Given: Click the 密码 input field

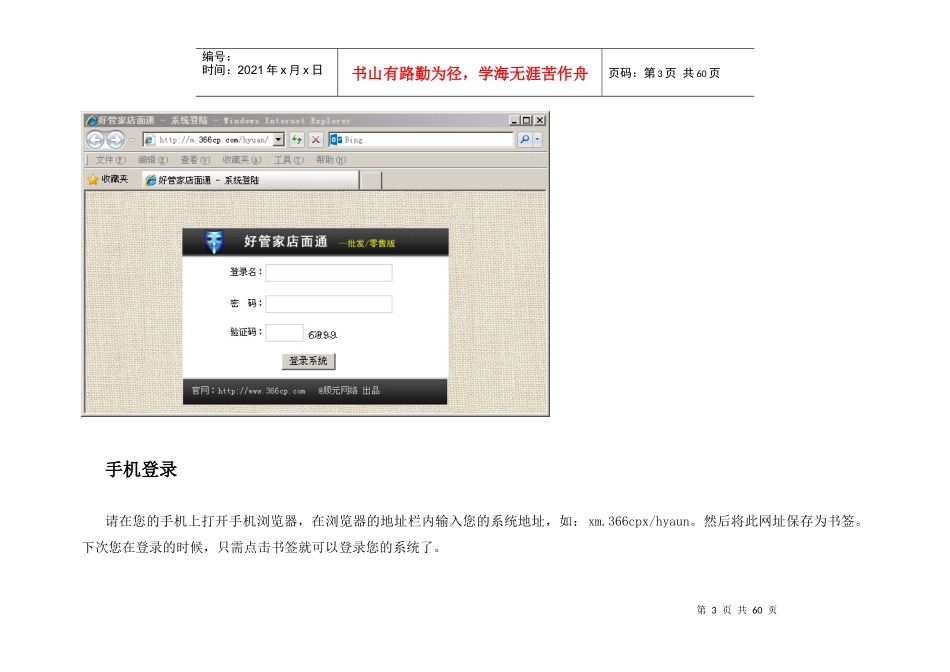Looking at the screenshot, I should pyautogui.click(x=329, y=304).
